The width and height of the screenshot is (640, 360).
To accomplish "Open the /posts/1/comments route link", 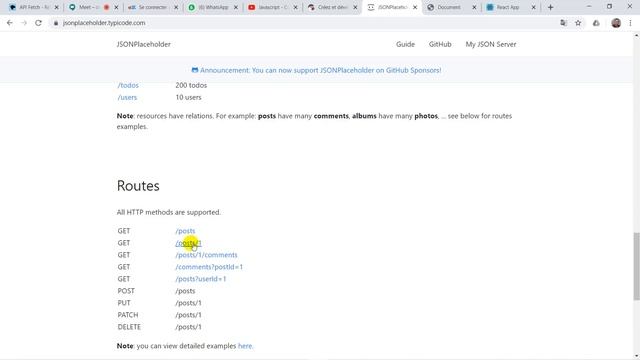I will [x=206, y=255].
